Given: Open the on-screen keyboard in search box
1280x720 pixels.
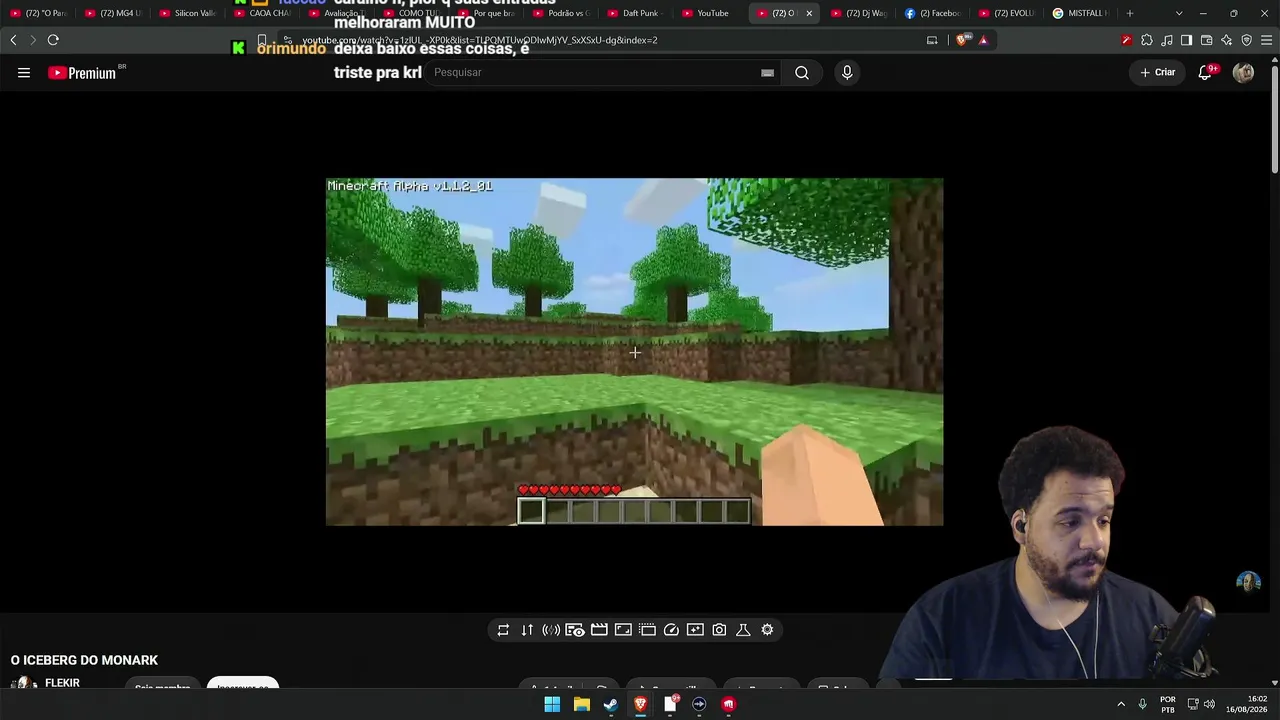Looking at the screenshot, I should 767,73.
